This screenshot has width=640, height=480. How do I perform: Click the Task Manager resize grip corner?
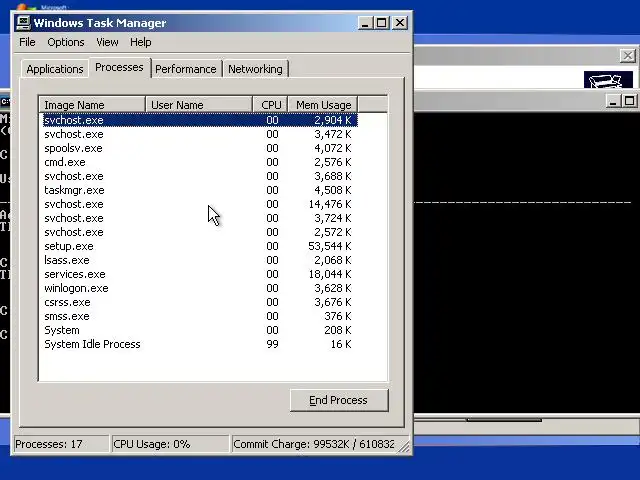tap(404, 447)
